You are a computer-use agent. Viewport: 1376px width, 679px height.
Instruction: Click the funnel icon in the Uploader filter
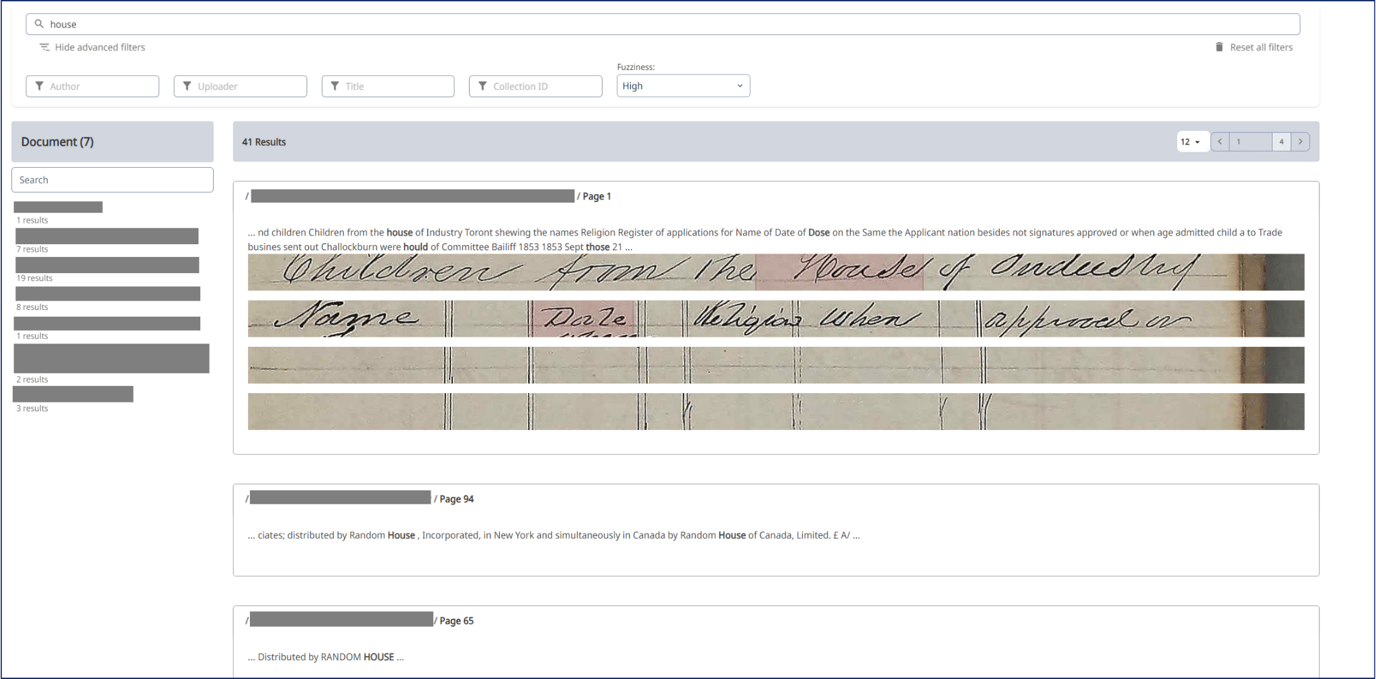(187, 86)
